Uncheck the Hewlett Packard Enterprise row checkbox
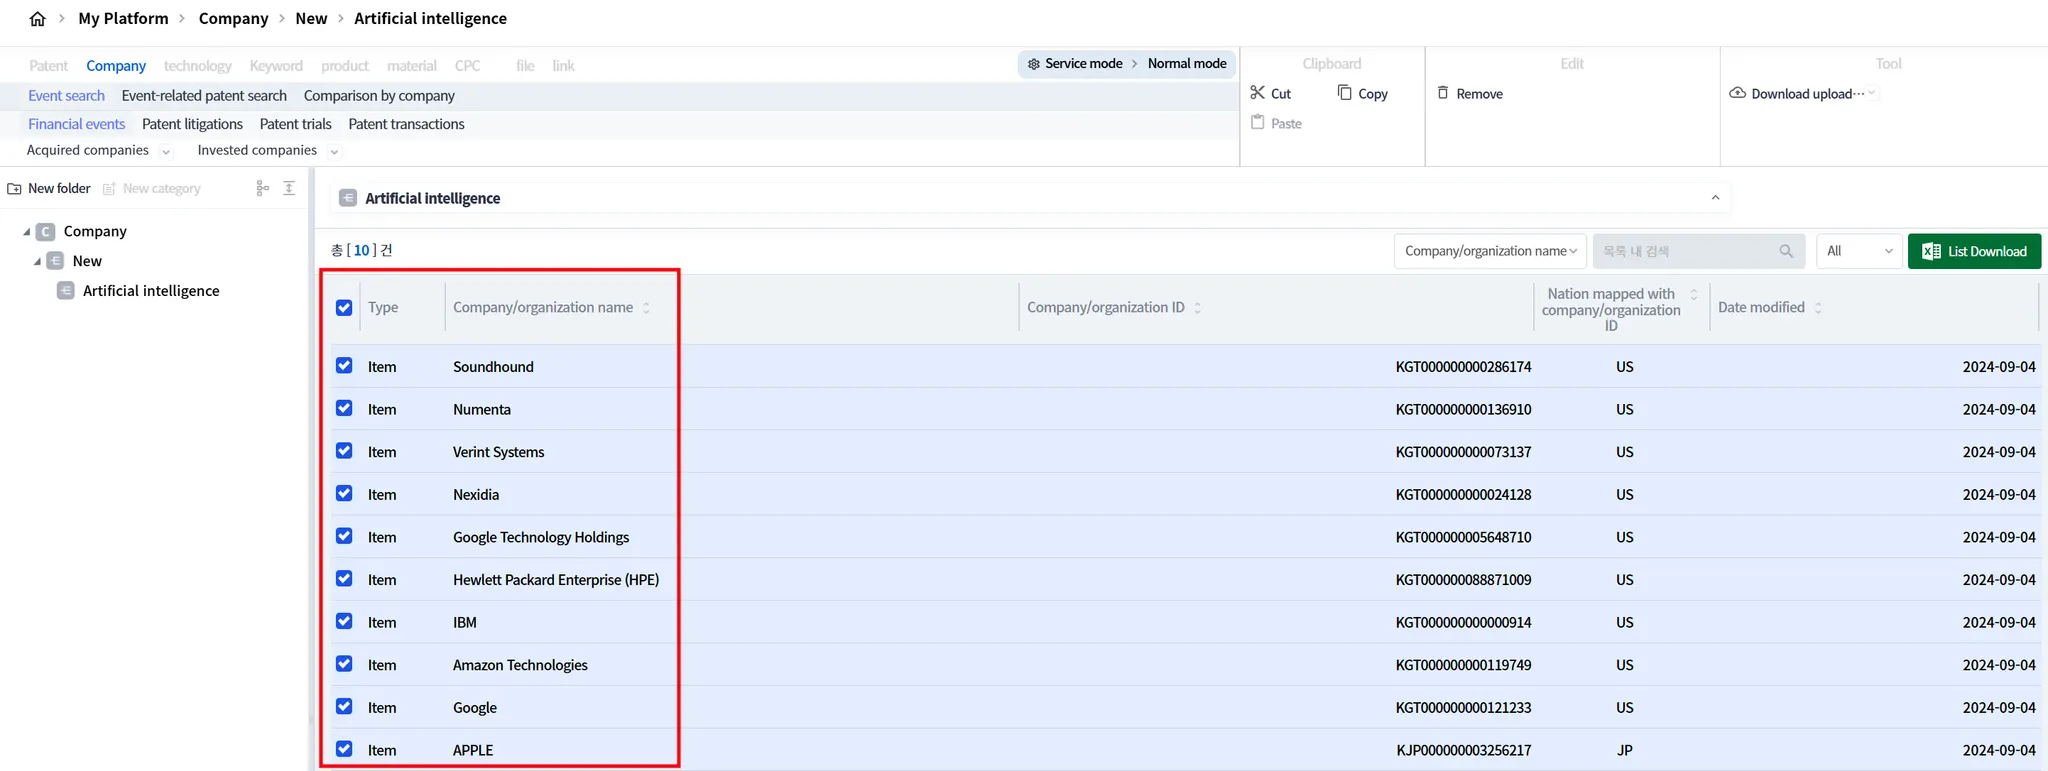2048x771 pixels. tap(344, 579)
